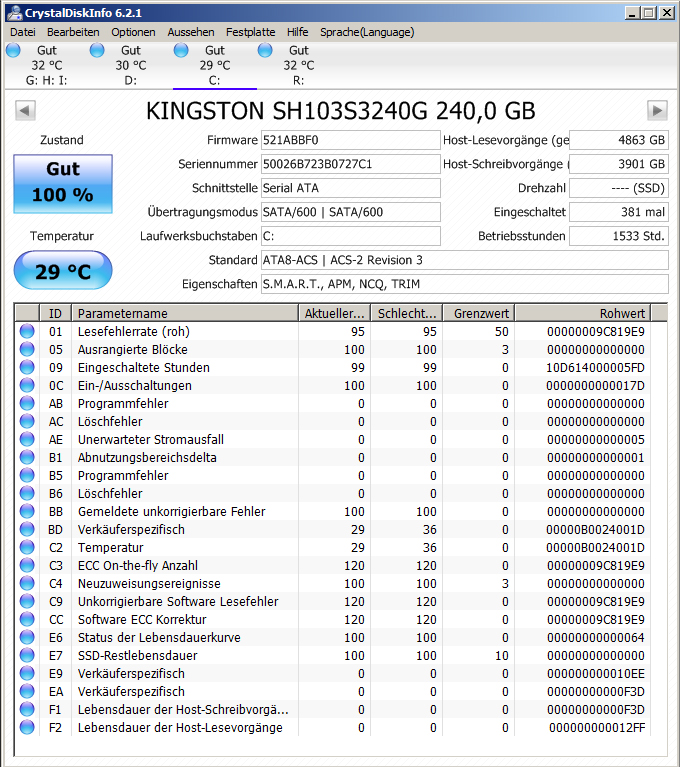Screen dimensions: 680x767
Task: Select the Unerwarteter Stromausfall row text
Action: point(151,440)
